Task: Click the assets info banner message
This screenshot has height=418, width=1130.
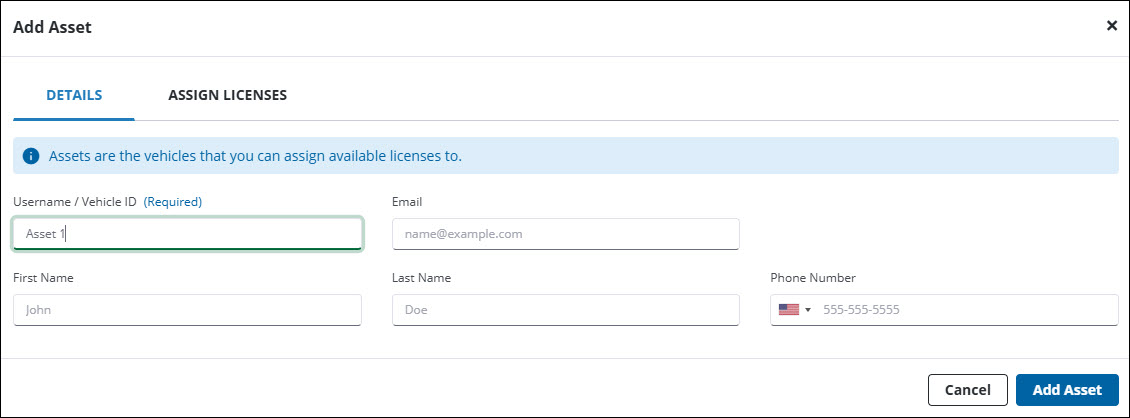Action: pyautogui.click(x=255, y=156)
